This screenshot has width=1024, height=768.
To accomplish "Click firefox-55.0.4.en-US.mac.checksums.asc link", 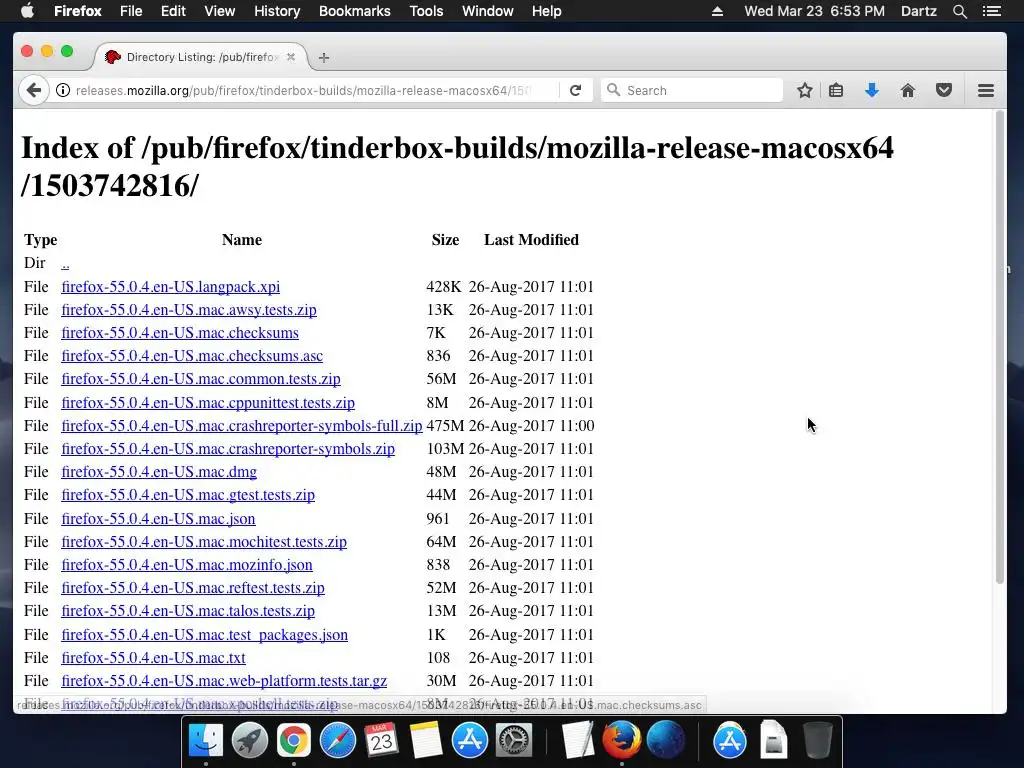I will [192, 356].
